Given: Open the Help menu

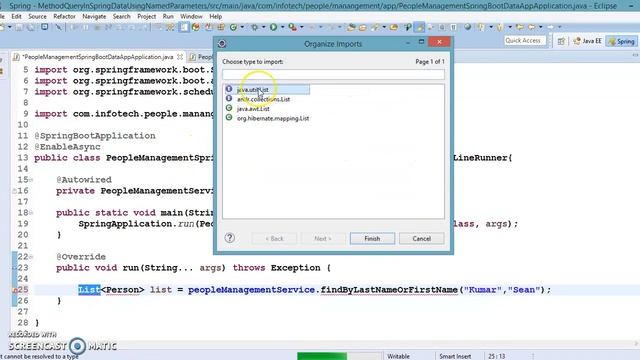Looking at the screenshot, I should pos(215,16).
